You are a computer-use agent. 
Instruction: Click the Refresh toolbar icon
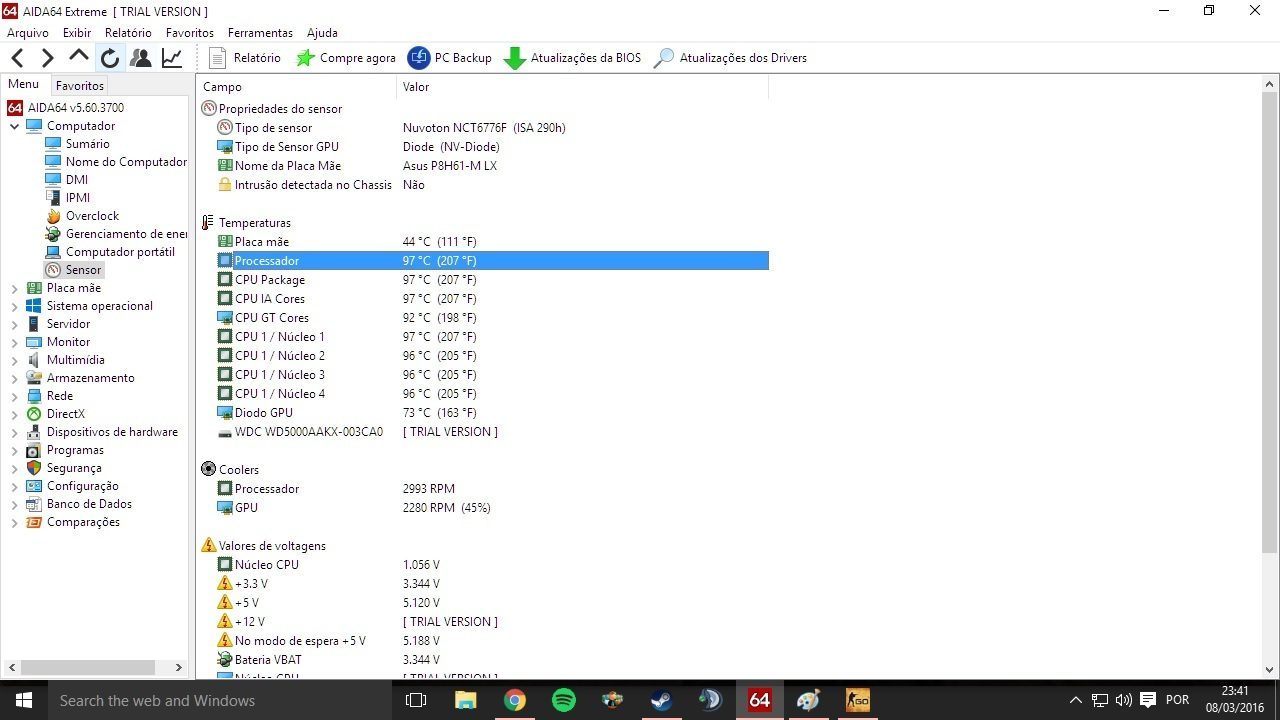click(x=110, y=58)
